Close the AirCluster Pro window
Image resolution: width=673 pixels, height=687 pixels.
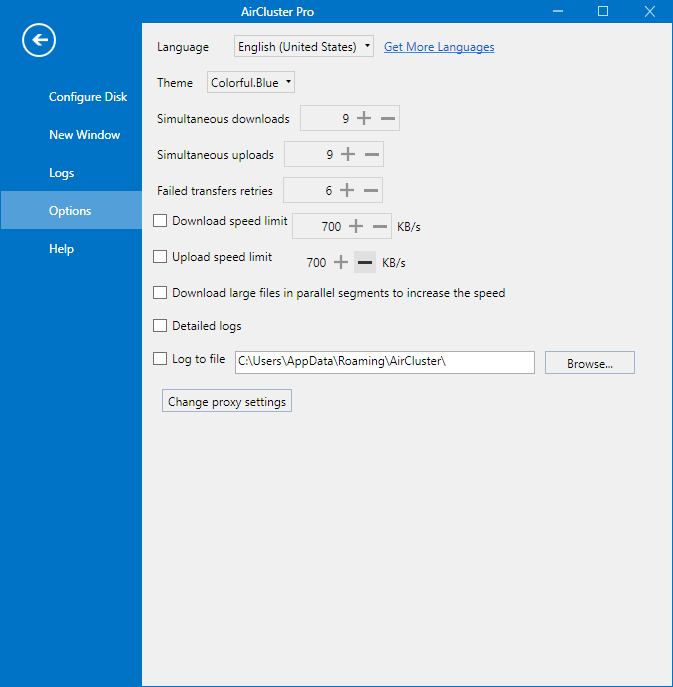click(650, 11)
